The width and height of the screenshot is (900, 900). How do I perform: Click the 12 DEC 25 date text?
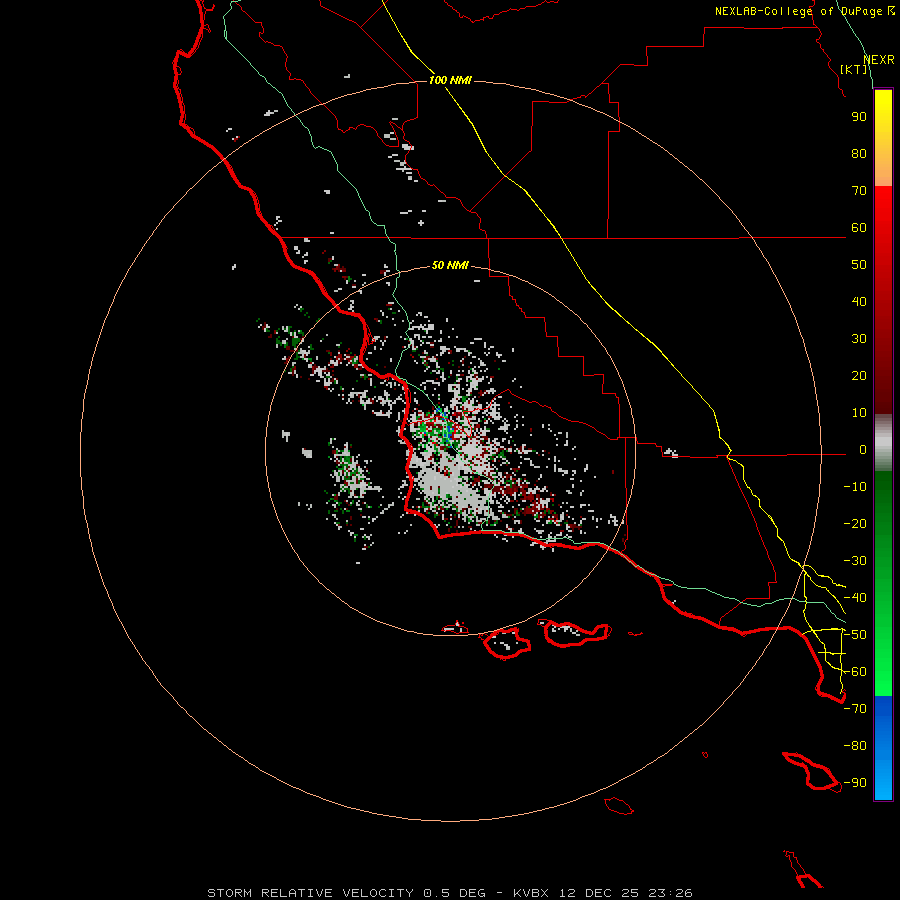click(599, 893)
